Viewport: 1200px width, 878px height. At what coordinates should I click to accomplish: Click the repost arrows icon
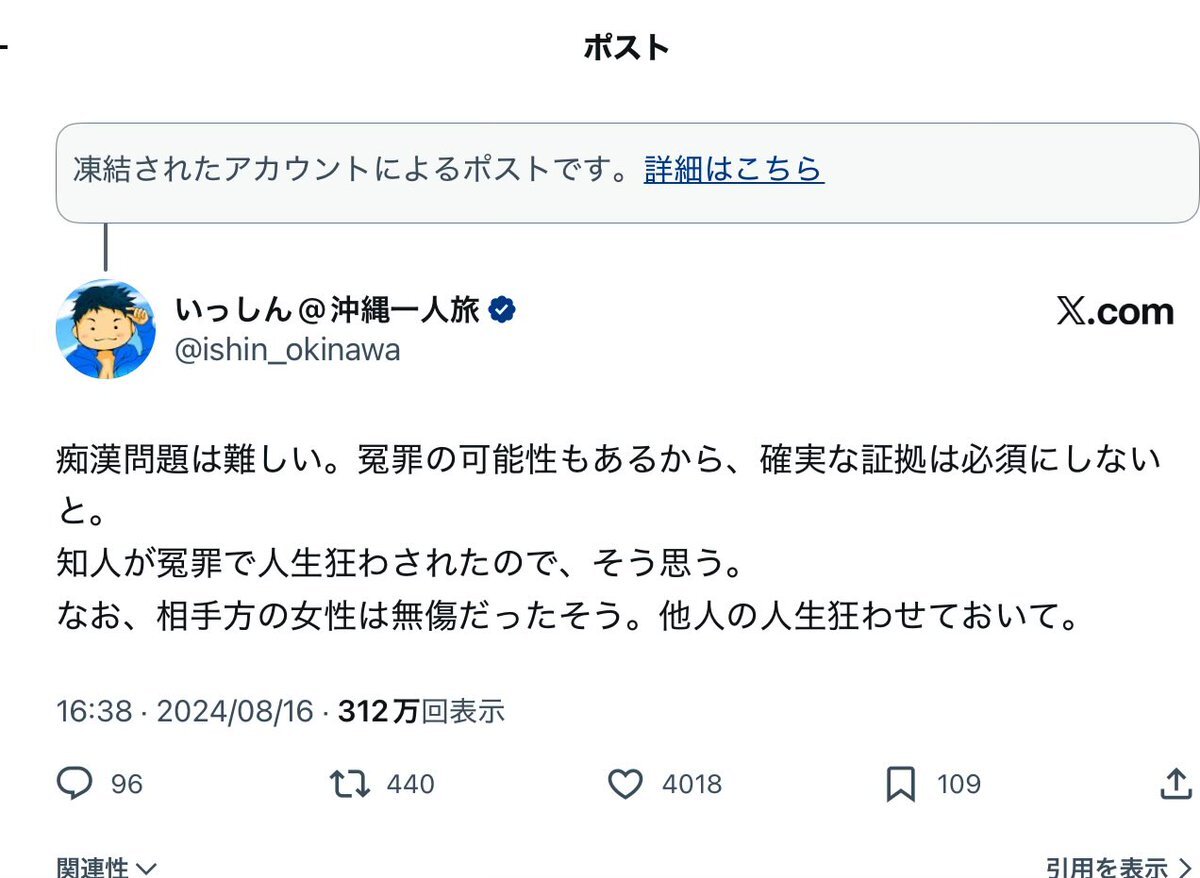(349, 784)
